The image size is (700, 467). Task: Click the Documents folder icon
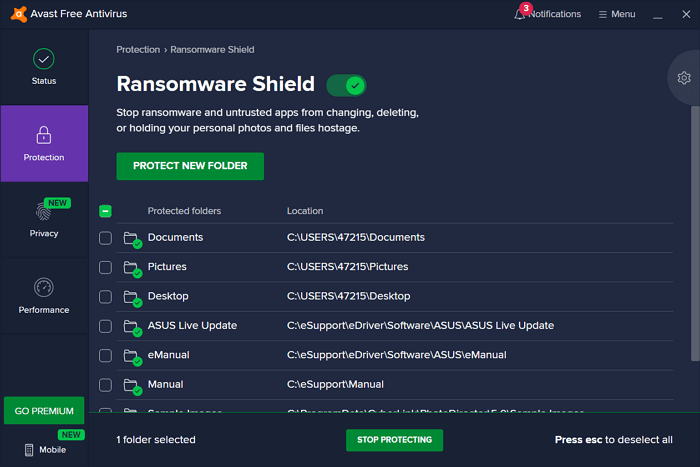click(131, 238)
